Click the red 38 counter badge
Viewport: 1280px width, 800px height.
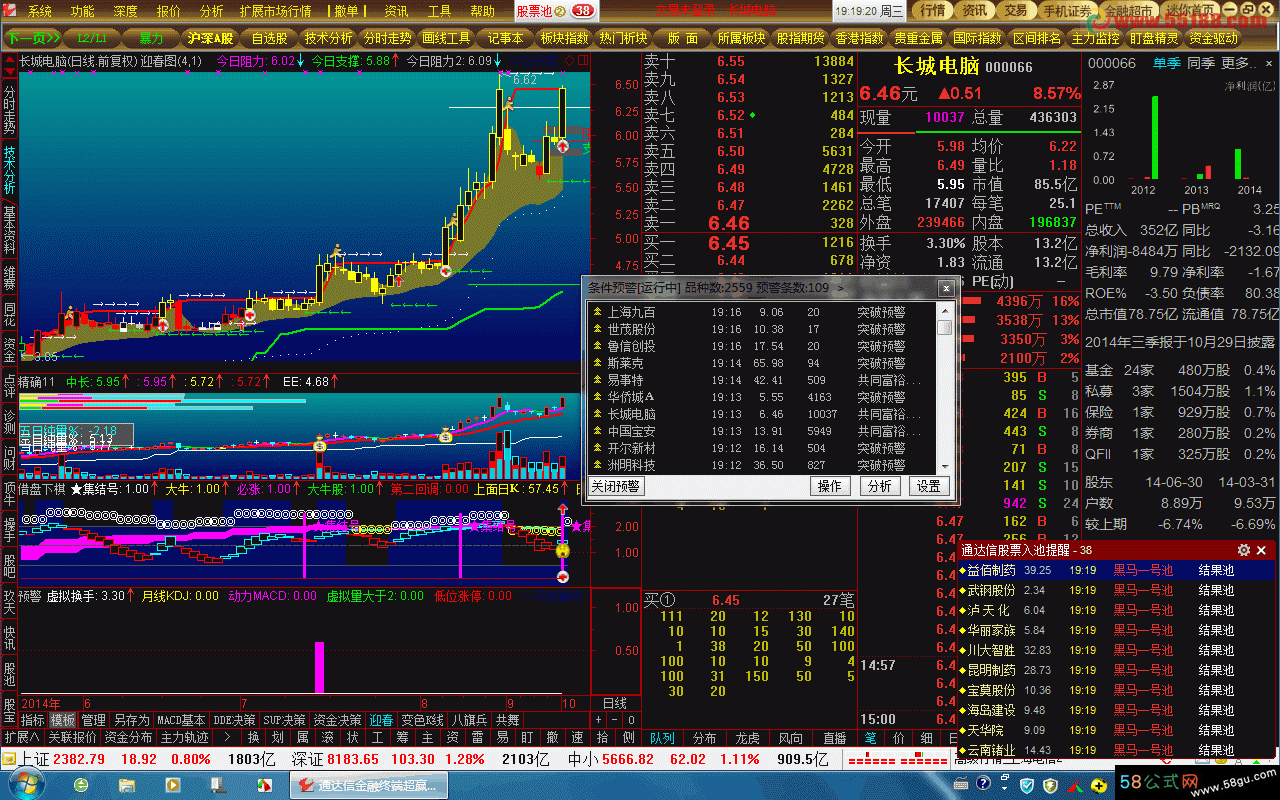pyautogui.click(x=583, y=11)
